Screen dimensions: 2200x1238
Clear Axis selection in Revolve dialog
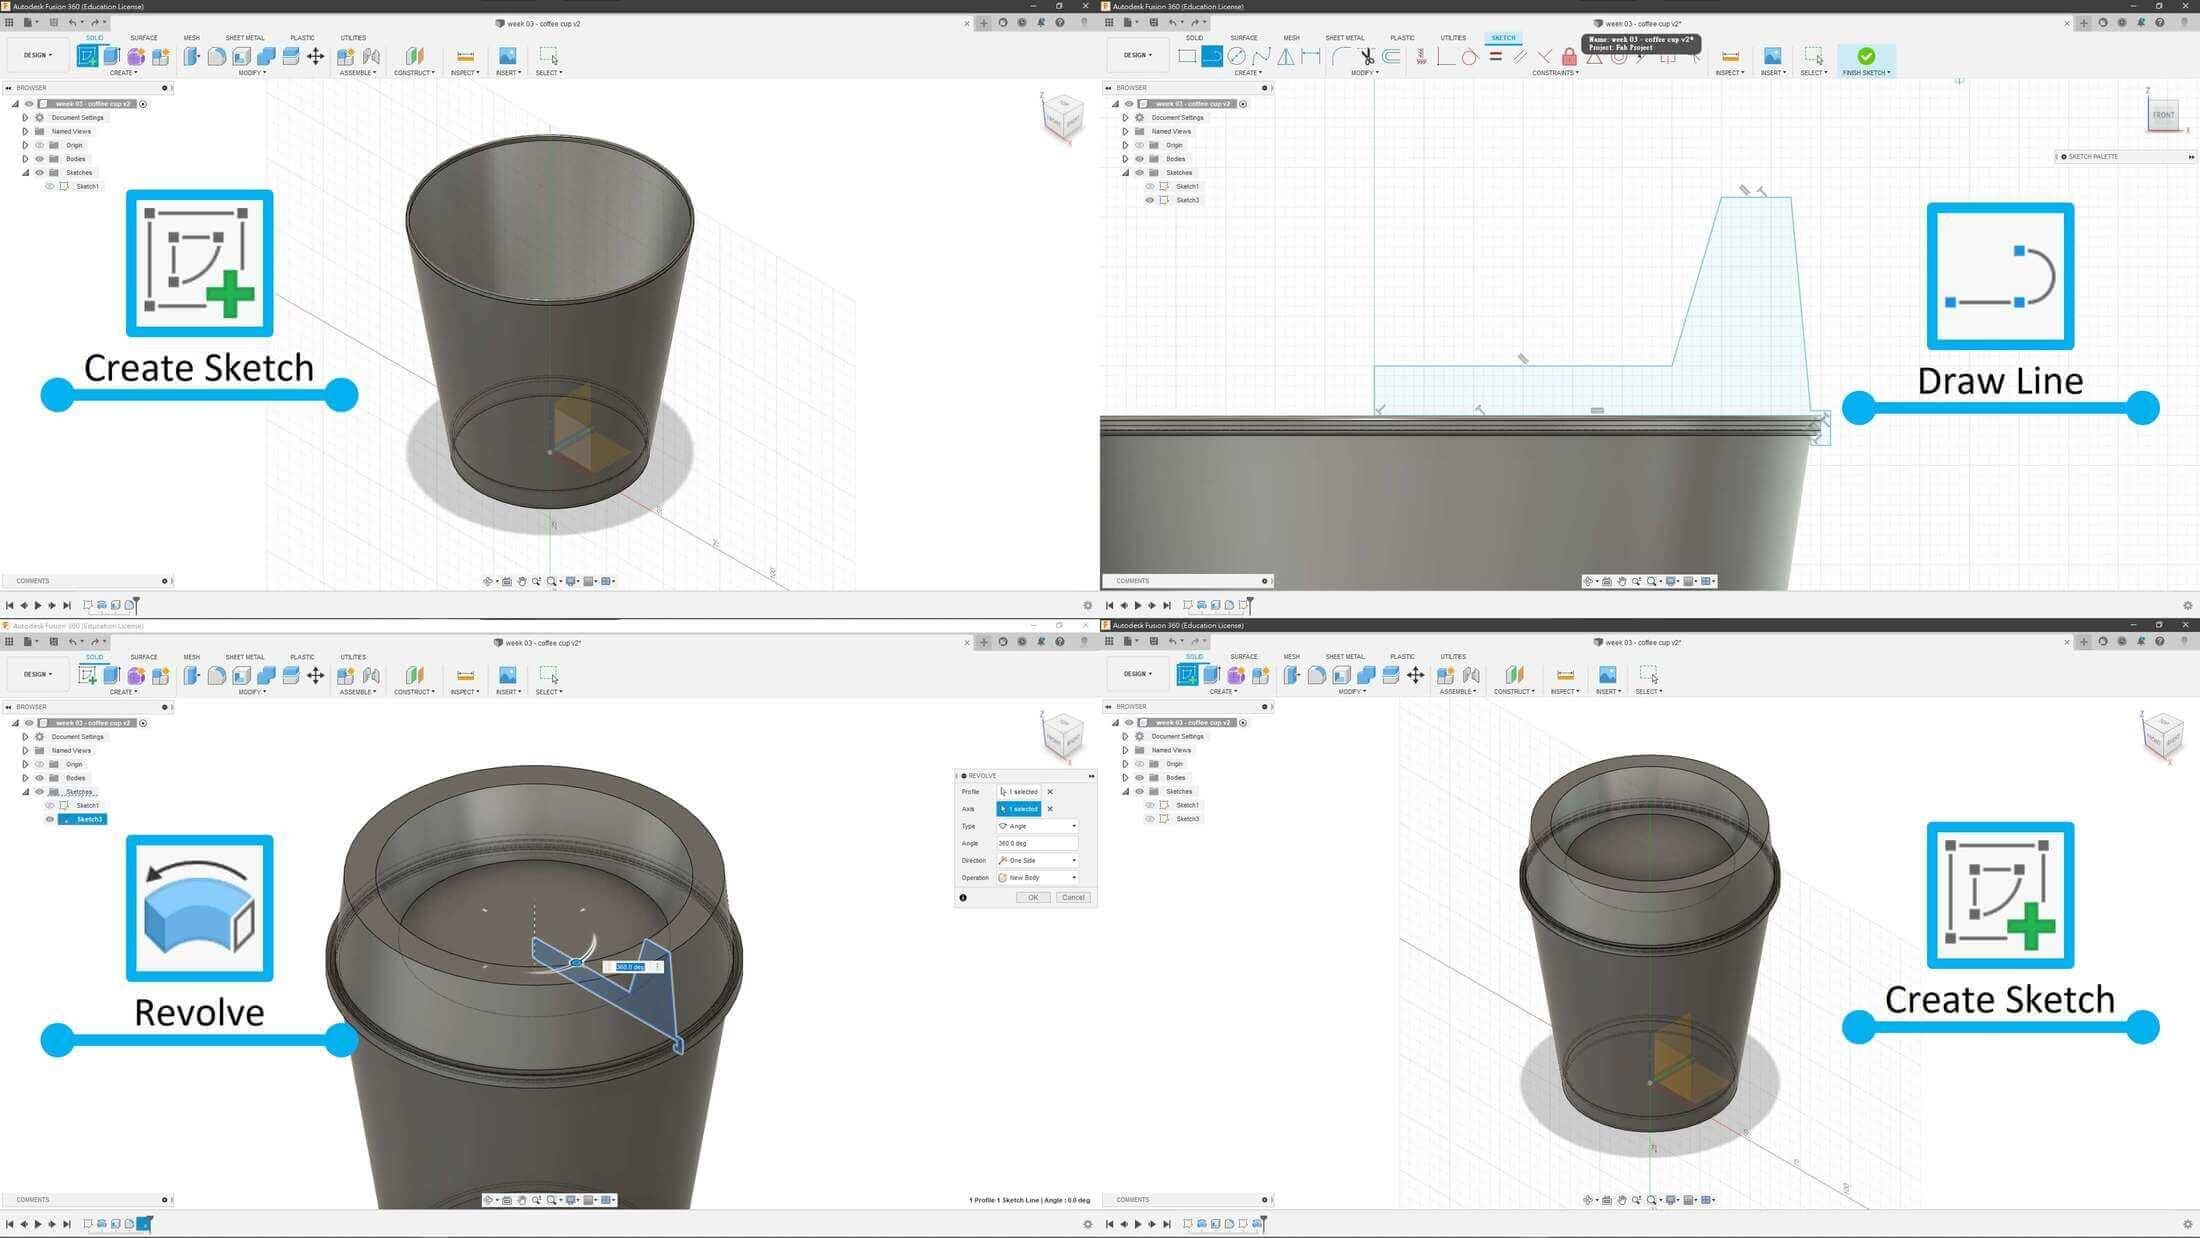[1050, 809]
